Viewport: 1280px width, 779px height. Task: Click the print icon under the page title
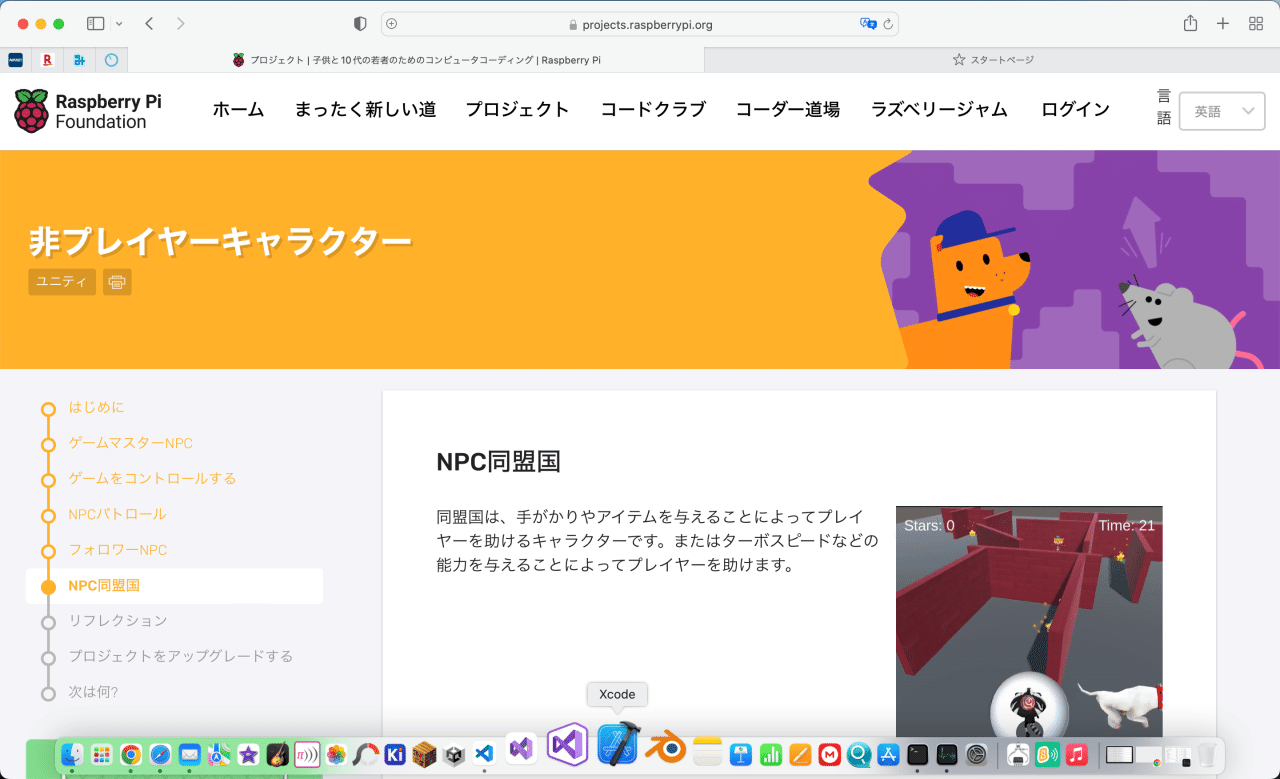(x=117, y=282)
